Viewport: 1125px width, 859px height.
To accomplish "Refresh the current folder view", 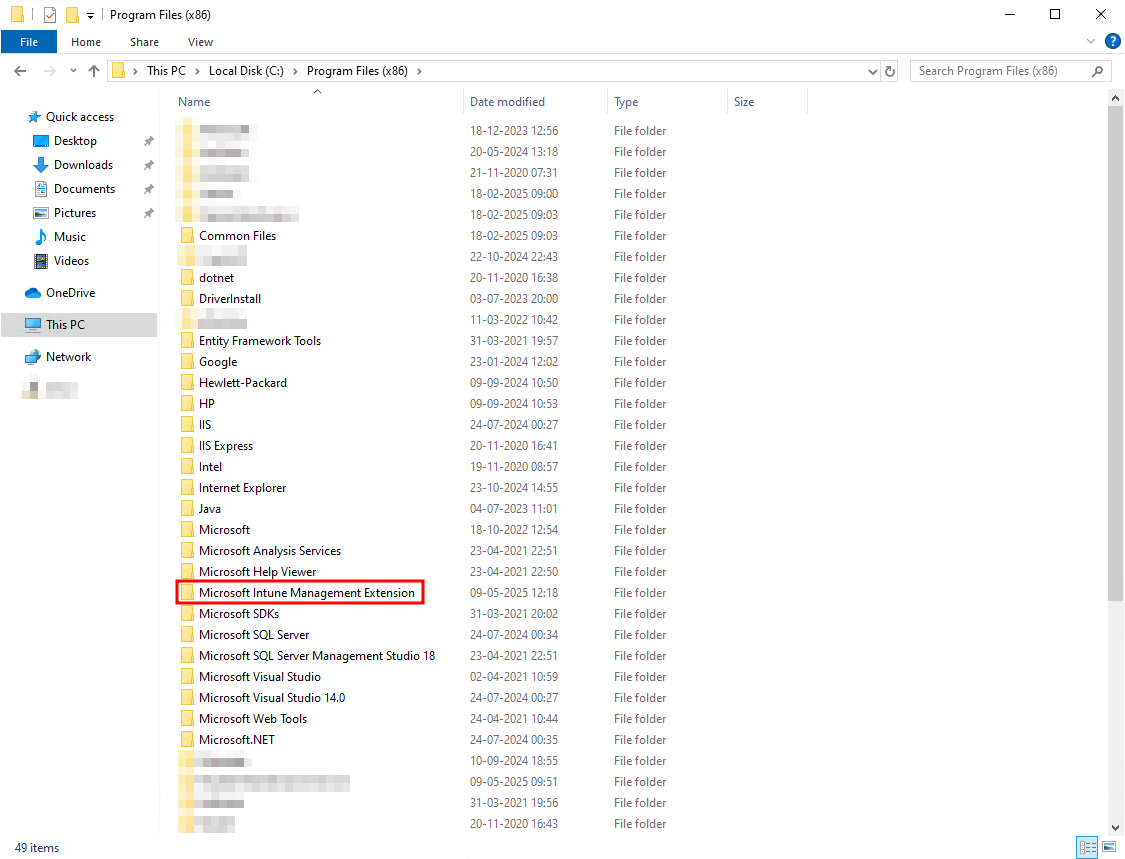I will pyautogui.click(x=890, y=71).
